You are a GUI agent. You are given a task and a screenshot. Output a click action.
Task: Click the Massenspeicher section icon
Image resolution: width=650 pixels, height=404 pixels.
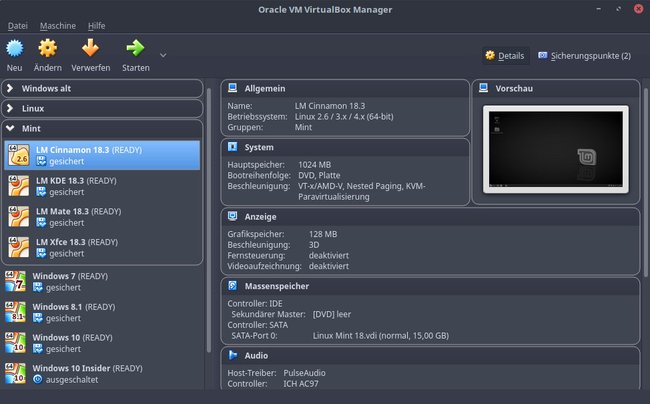pos(233,285)
